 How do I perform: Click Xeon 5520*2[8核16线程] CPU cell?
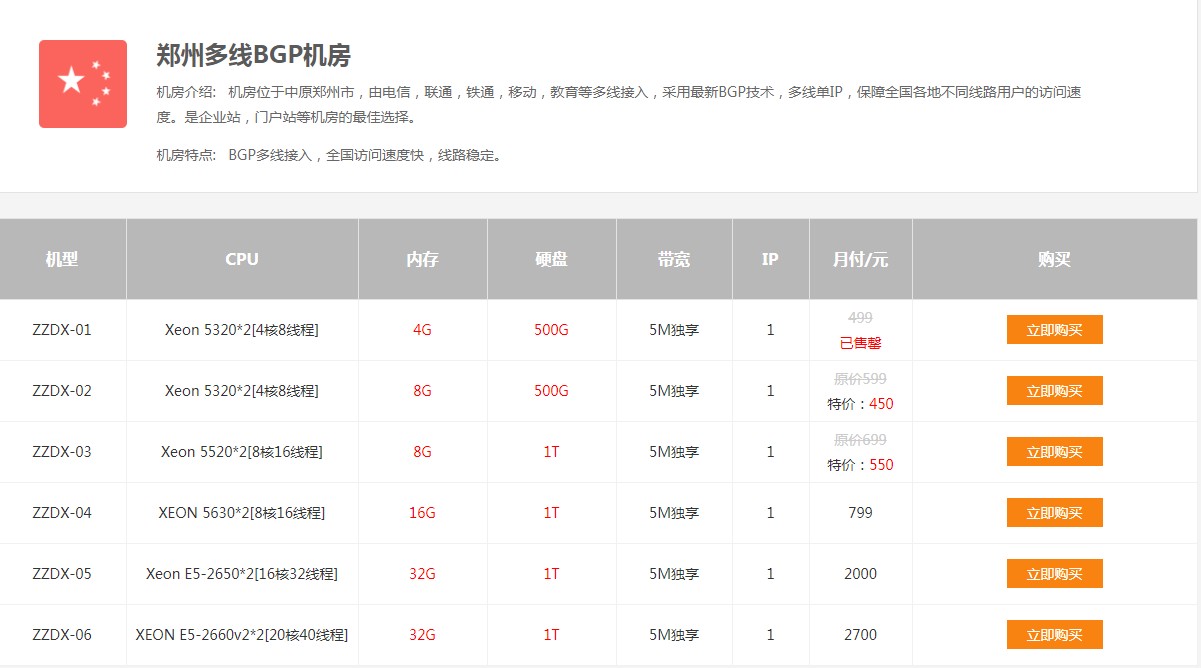[242, 452]
